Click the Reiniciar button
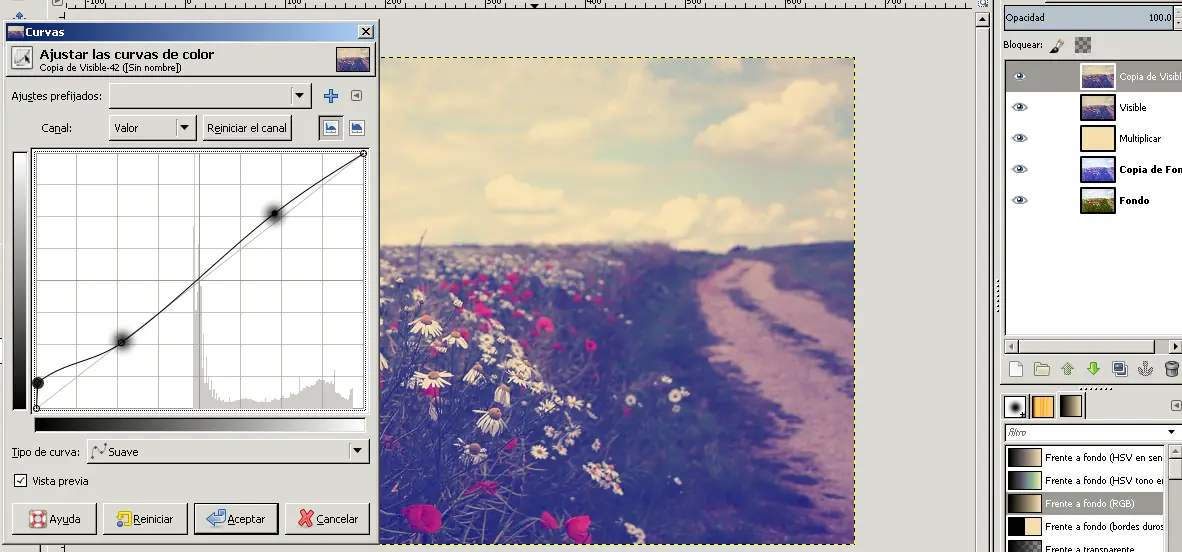Viewport: 1182px width, 552px height. [x=145, y=519]
